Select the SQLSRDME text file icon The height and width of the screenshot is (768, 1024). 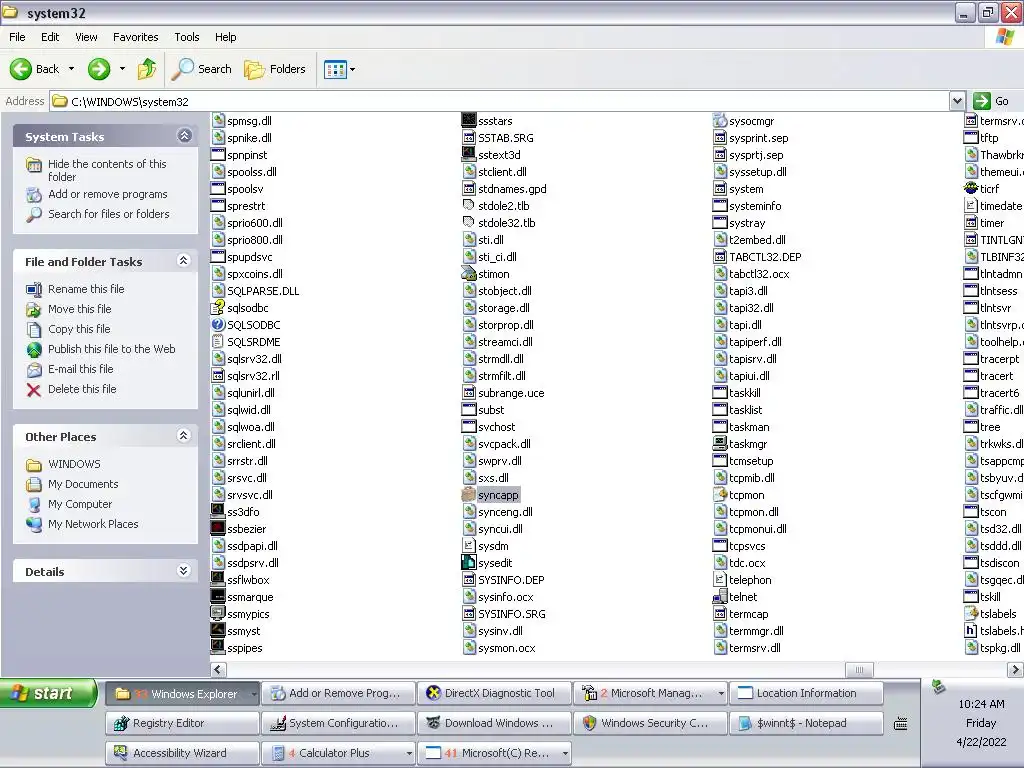[217, 342]
